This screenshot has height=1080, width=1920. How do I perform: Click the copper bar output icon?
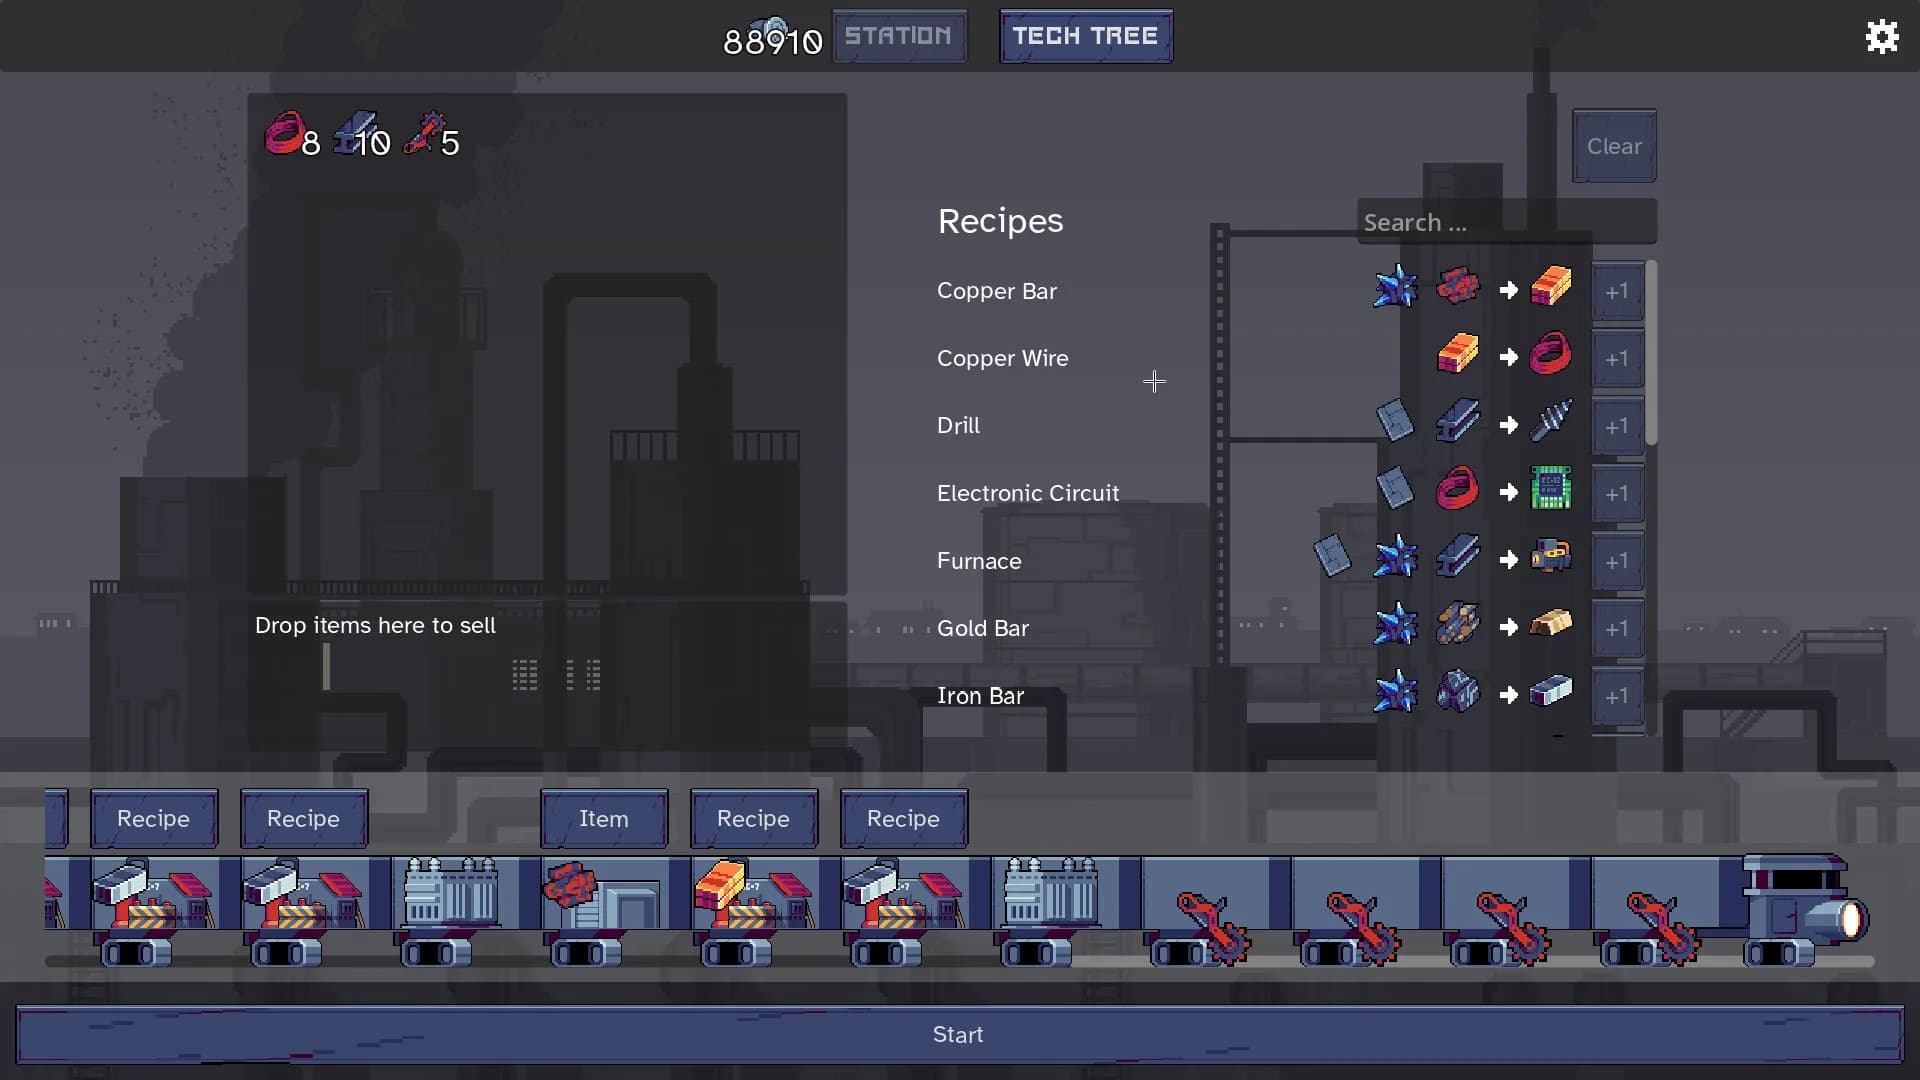point(1551,287)
